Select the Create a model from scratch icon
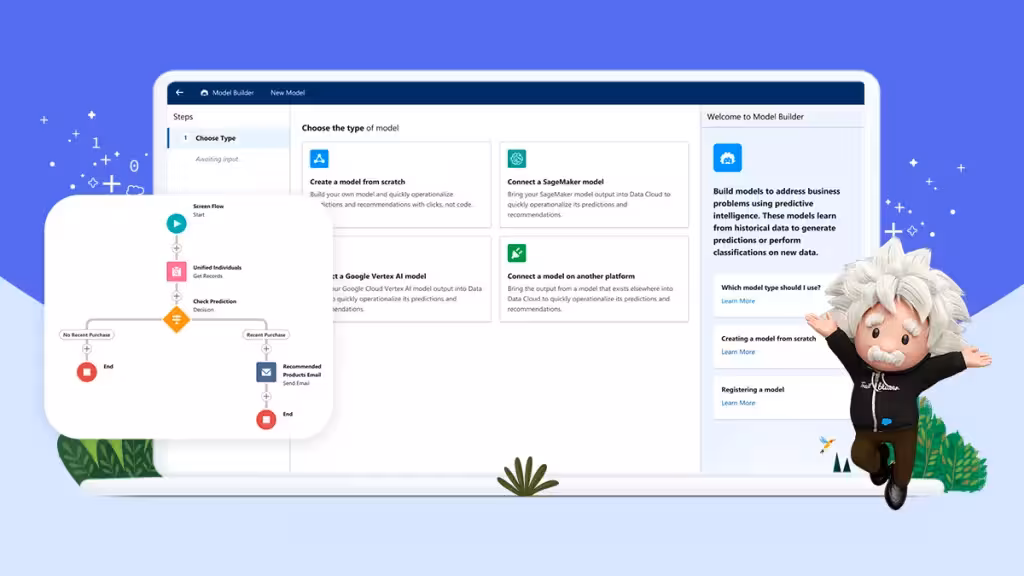Viewport: 1024px width, 576px height. coord(319,158)
